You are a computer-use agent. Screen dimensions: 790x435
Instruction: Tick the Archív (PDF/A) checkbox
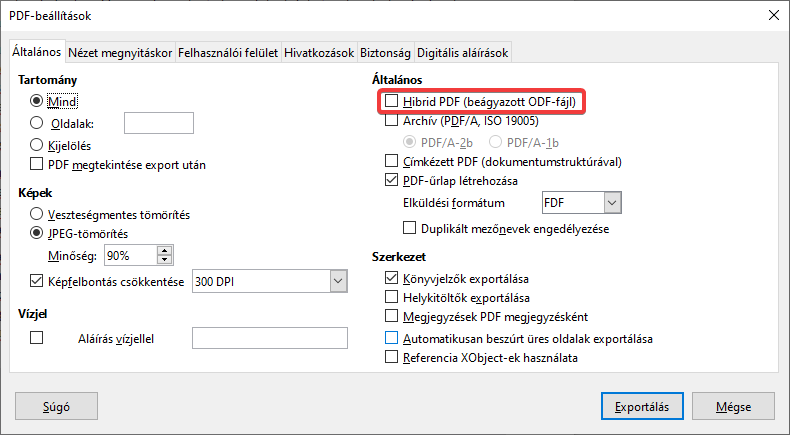click(392, 121)
